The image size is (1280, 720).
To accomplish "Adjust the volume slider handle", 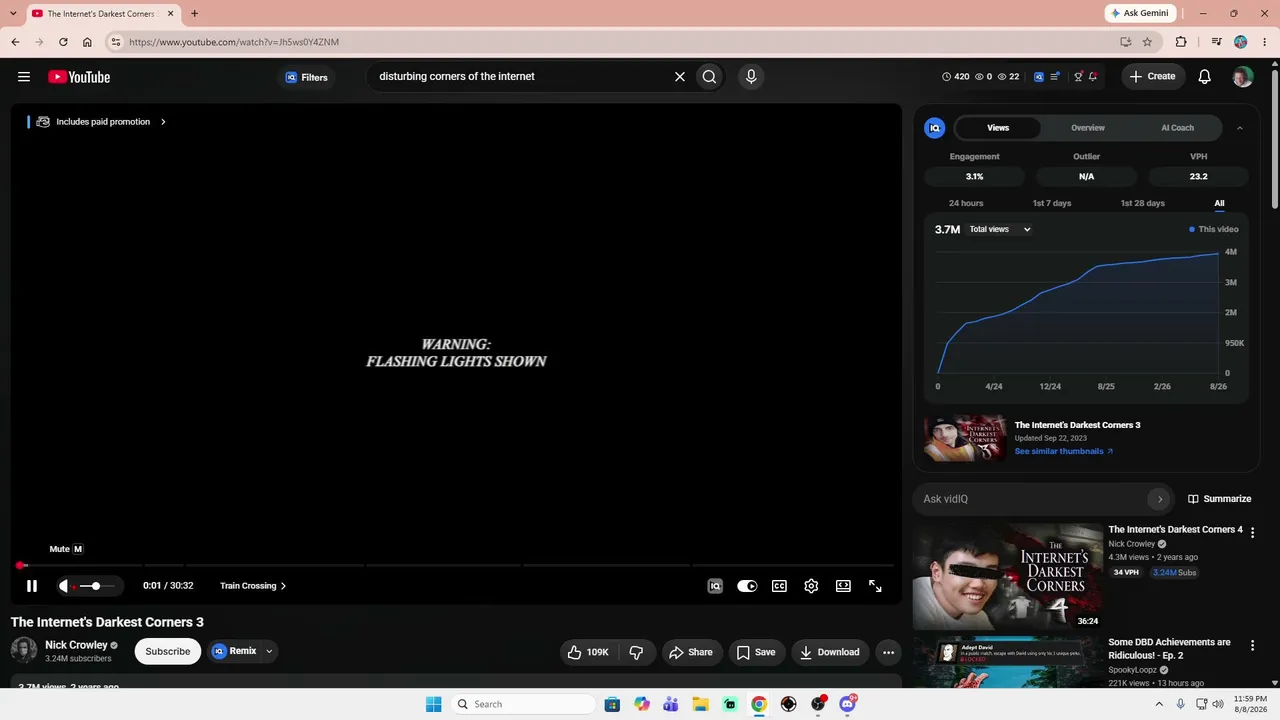I will (x=96, y=586).
